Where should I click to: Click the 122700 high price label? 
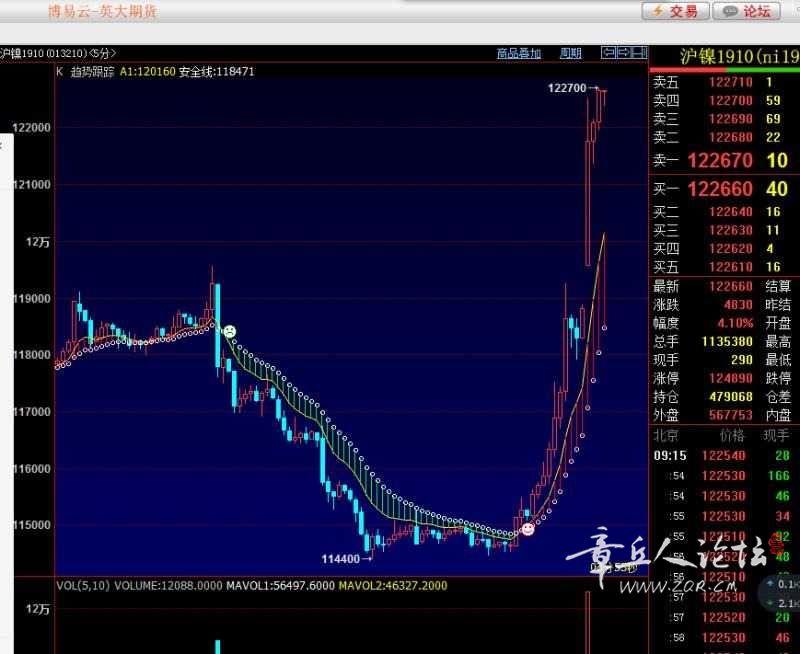tap(567, 88)
